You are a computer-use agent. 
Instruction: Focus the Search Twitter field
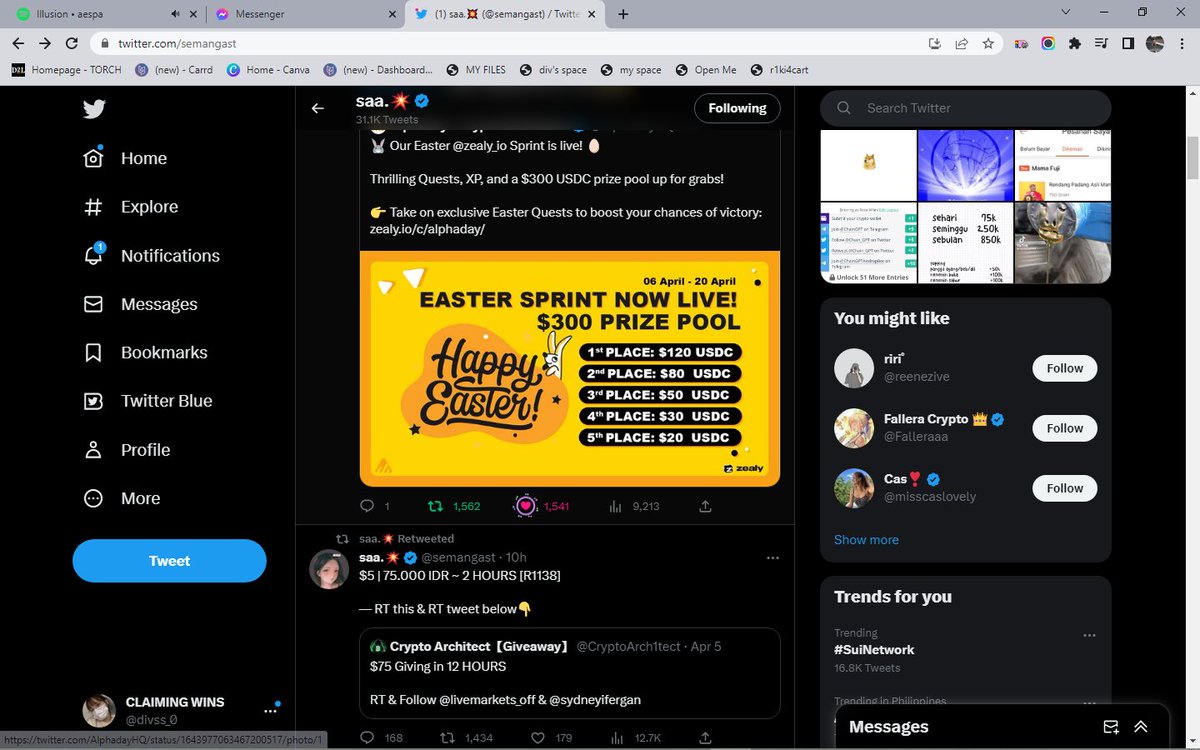tap(965, 108)
